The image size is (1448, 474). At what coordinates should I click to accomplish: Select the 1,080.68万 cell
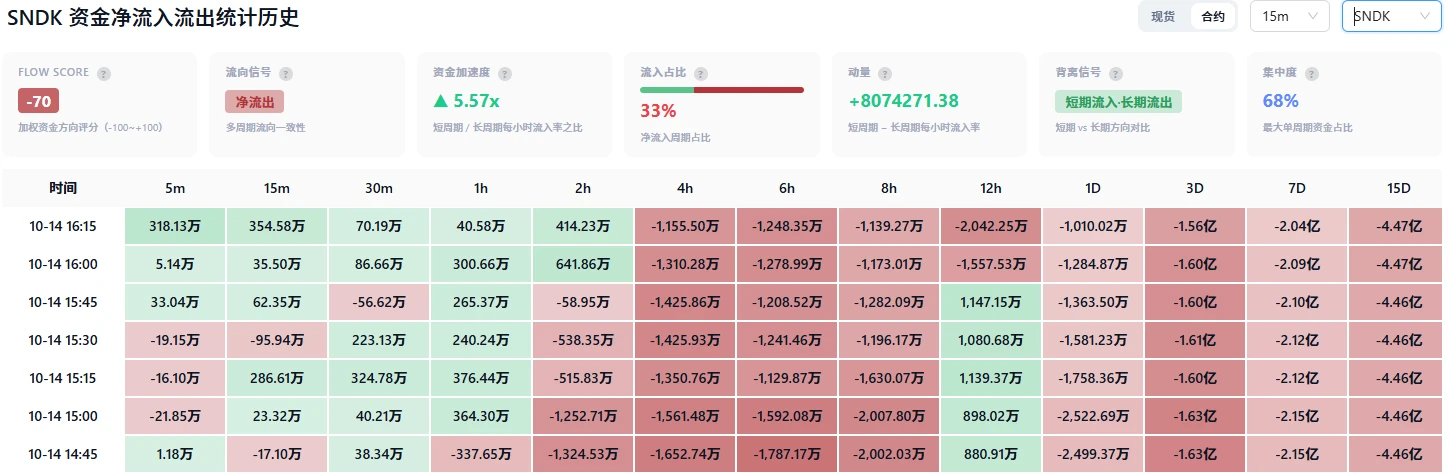coord(991,340)
